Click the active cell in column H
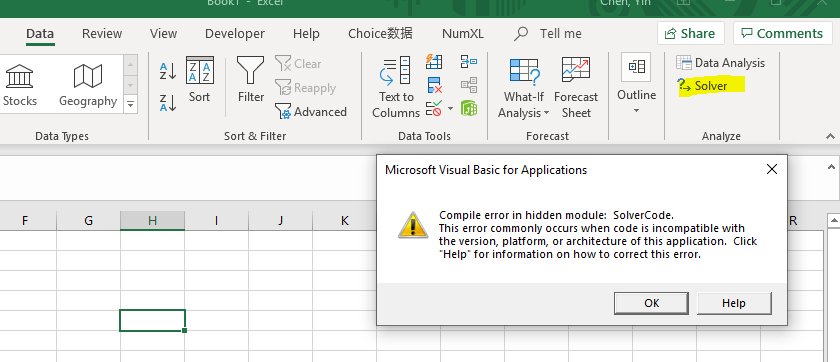 coord(152,320)
